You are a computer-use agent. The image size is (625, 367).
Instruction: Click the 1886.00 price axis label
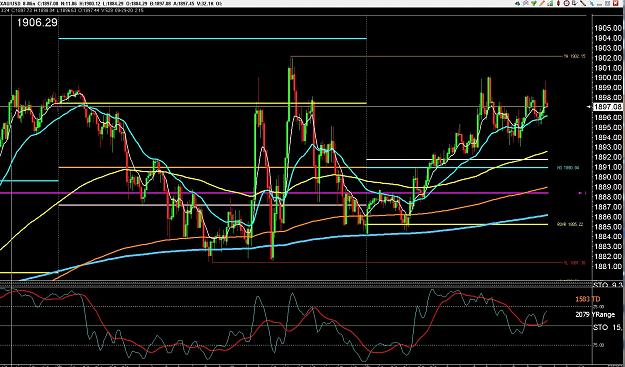[608, 217]
